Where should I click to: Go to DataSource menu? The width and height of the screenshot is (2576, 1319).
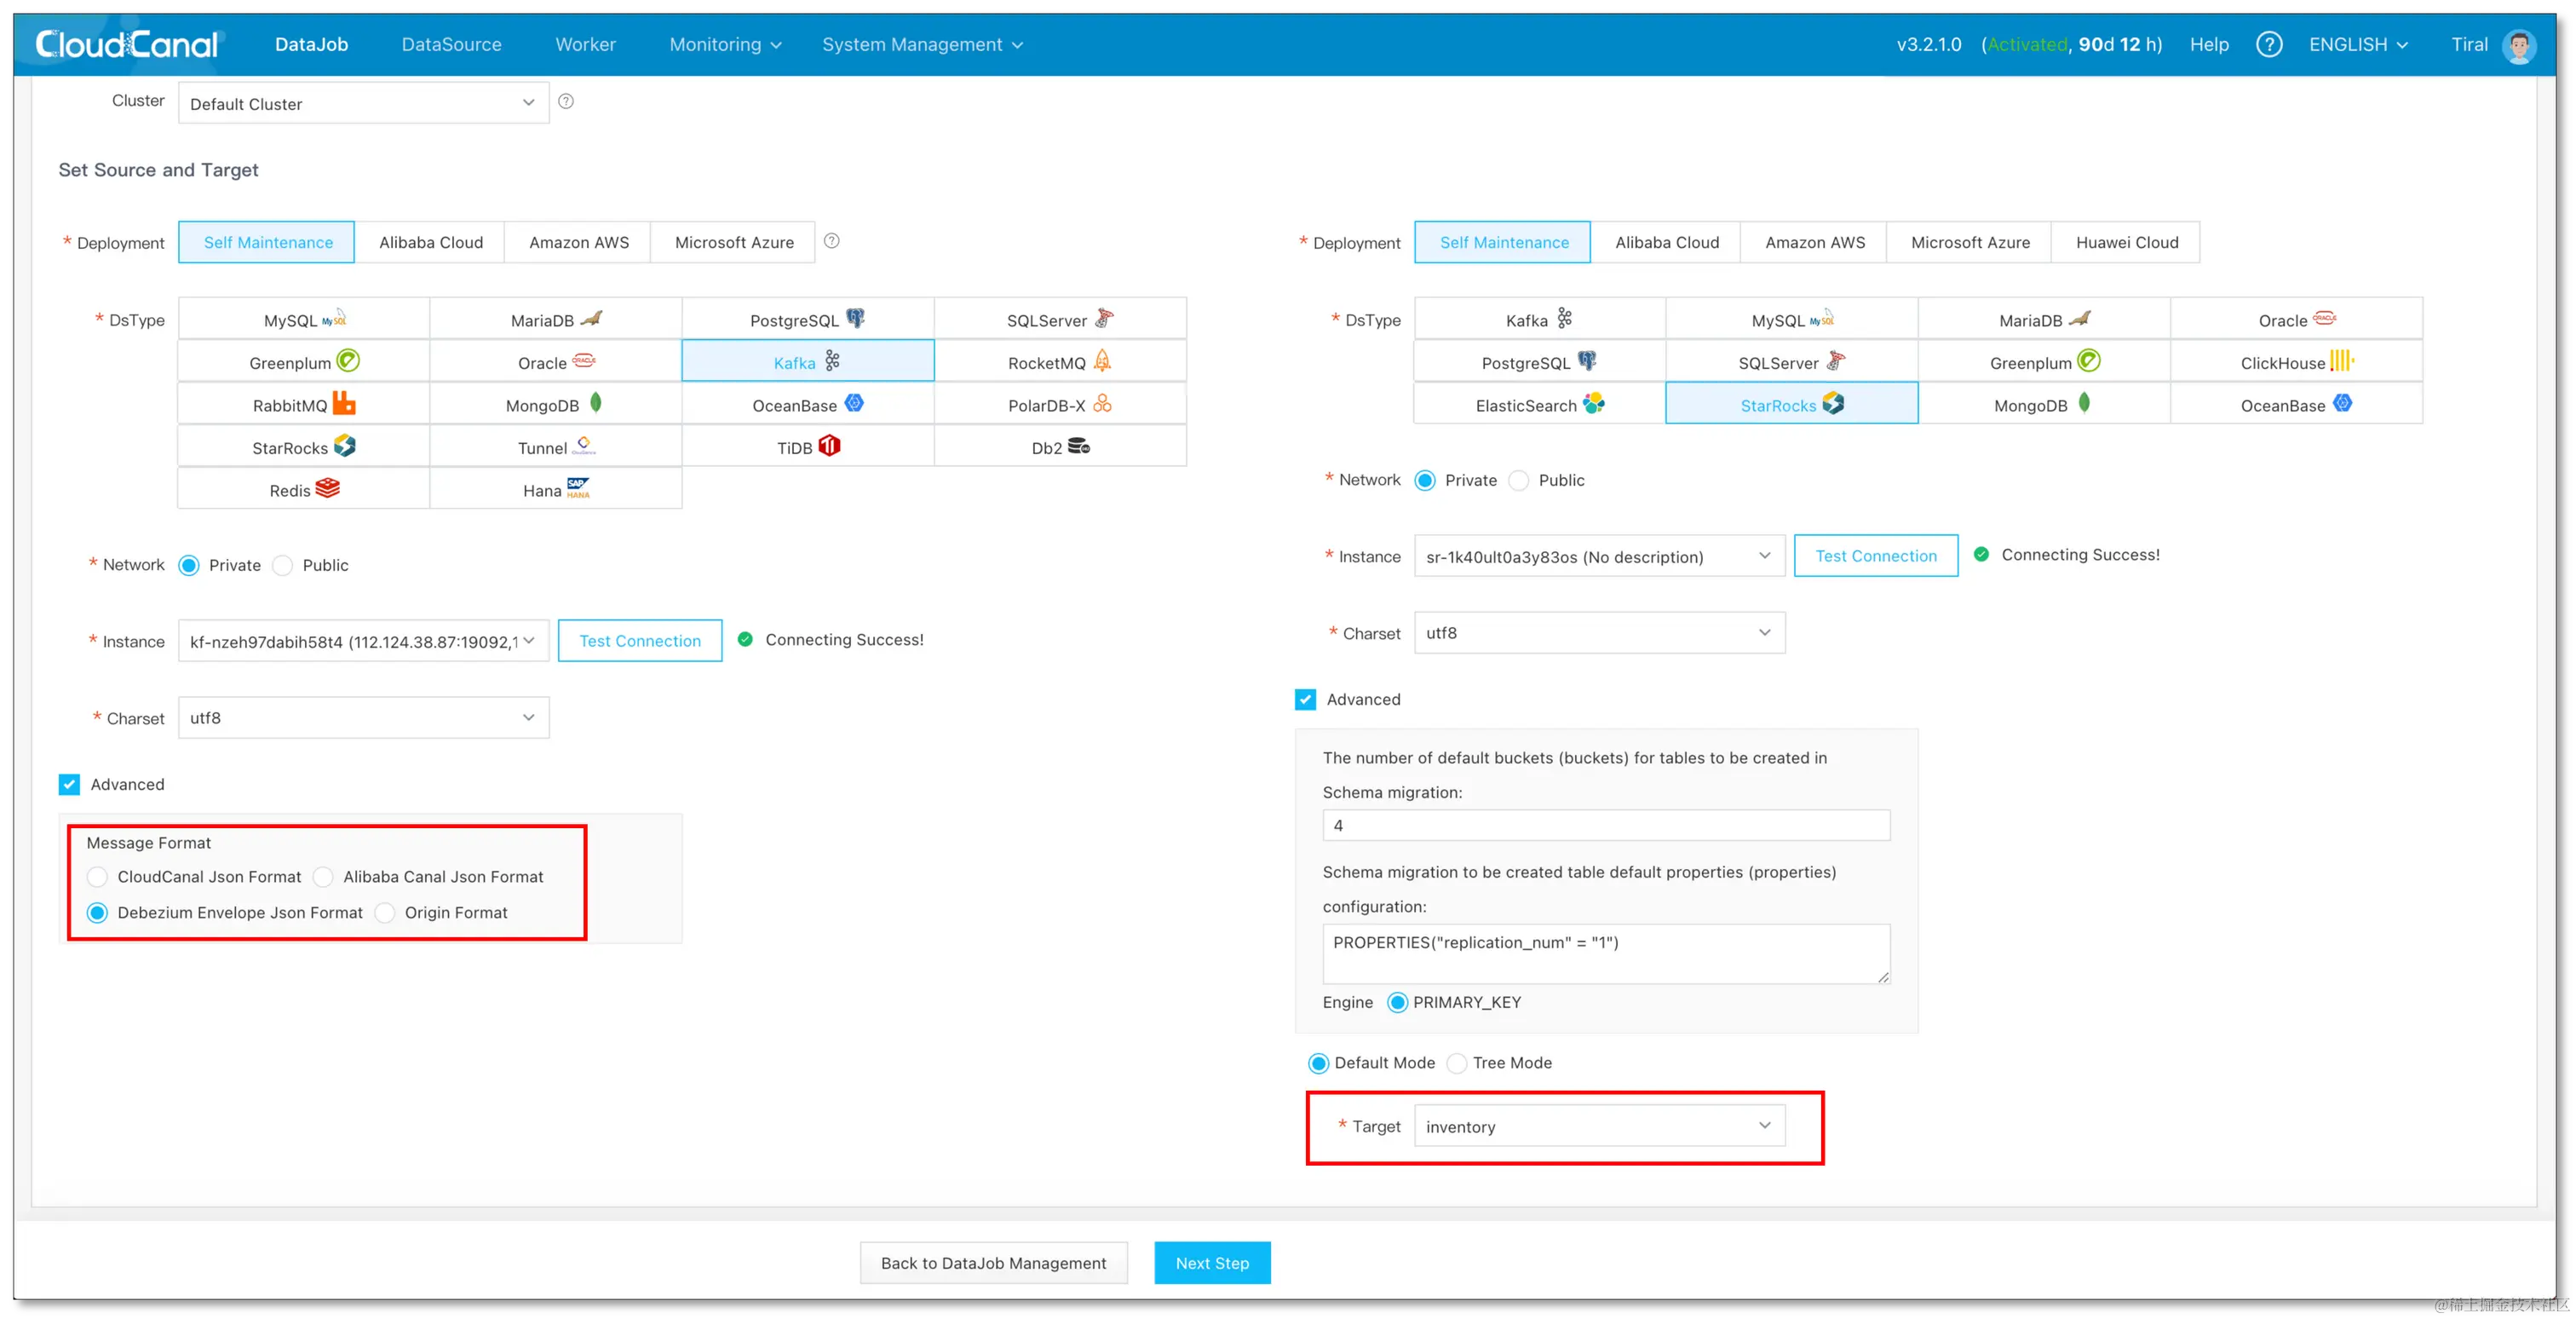451,44
